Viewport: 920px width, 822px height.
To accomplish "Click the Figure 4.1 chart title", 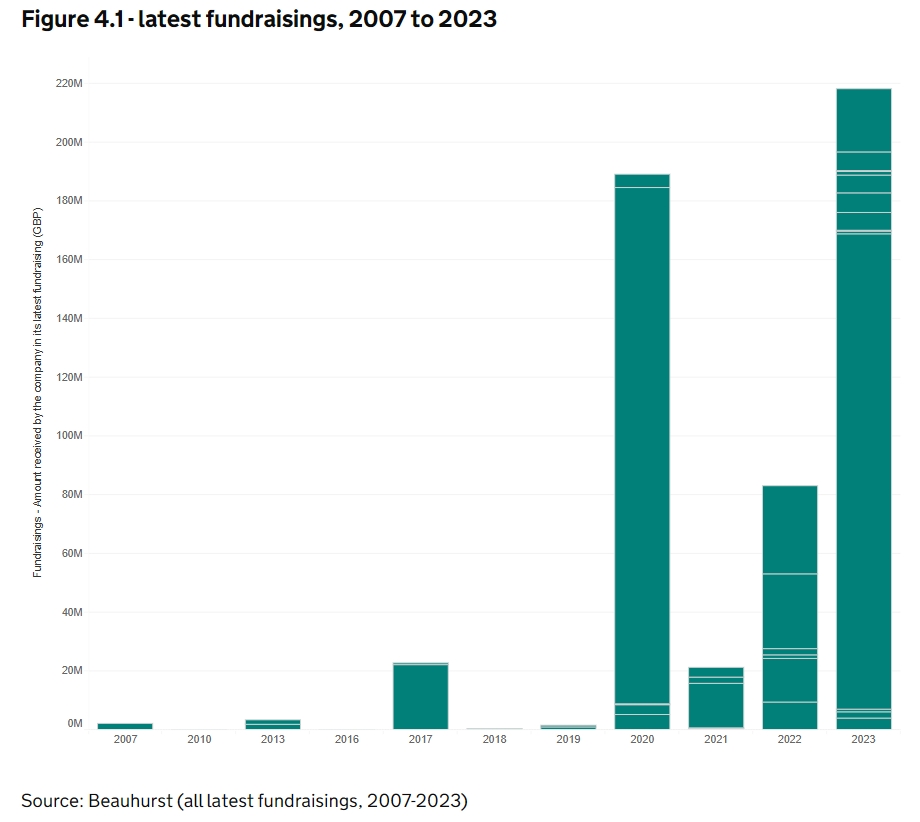I will [x=259, y=18].
